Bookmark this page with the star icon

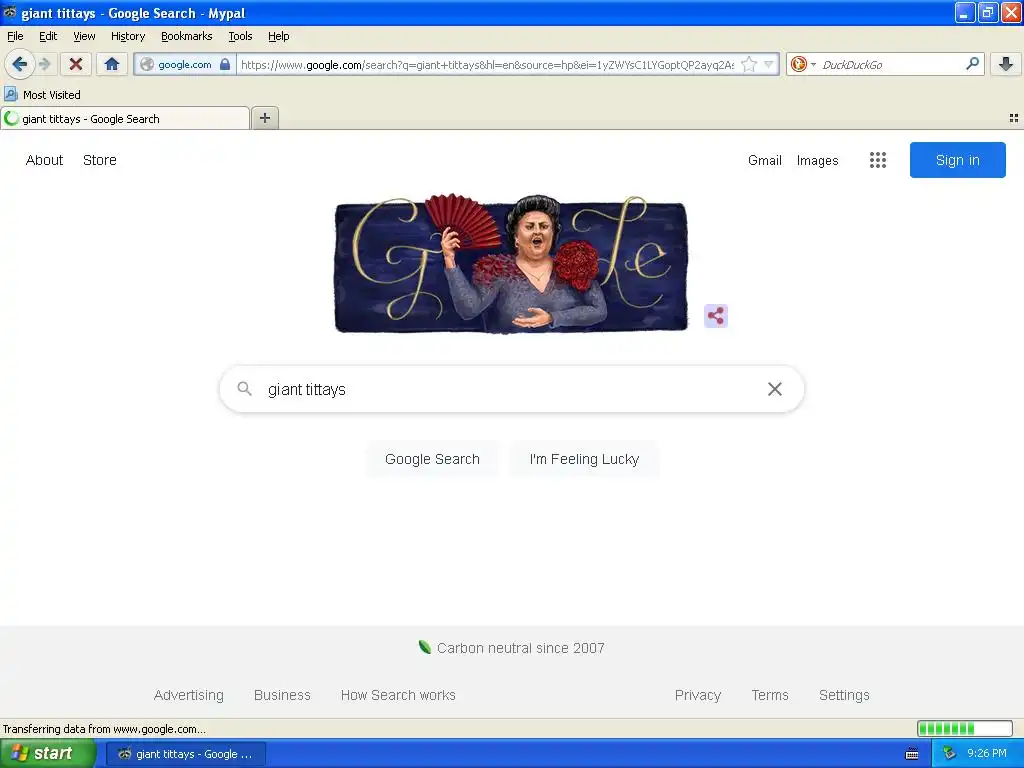point(749,64)
